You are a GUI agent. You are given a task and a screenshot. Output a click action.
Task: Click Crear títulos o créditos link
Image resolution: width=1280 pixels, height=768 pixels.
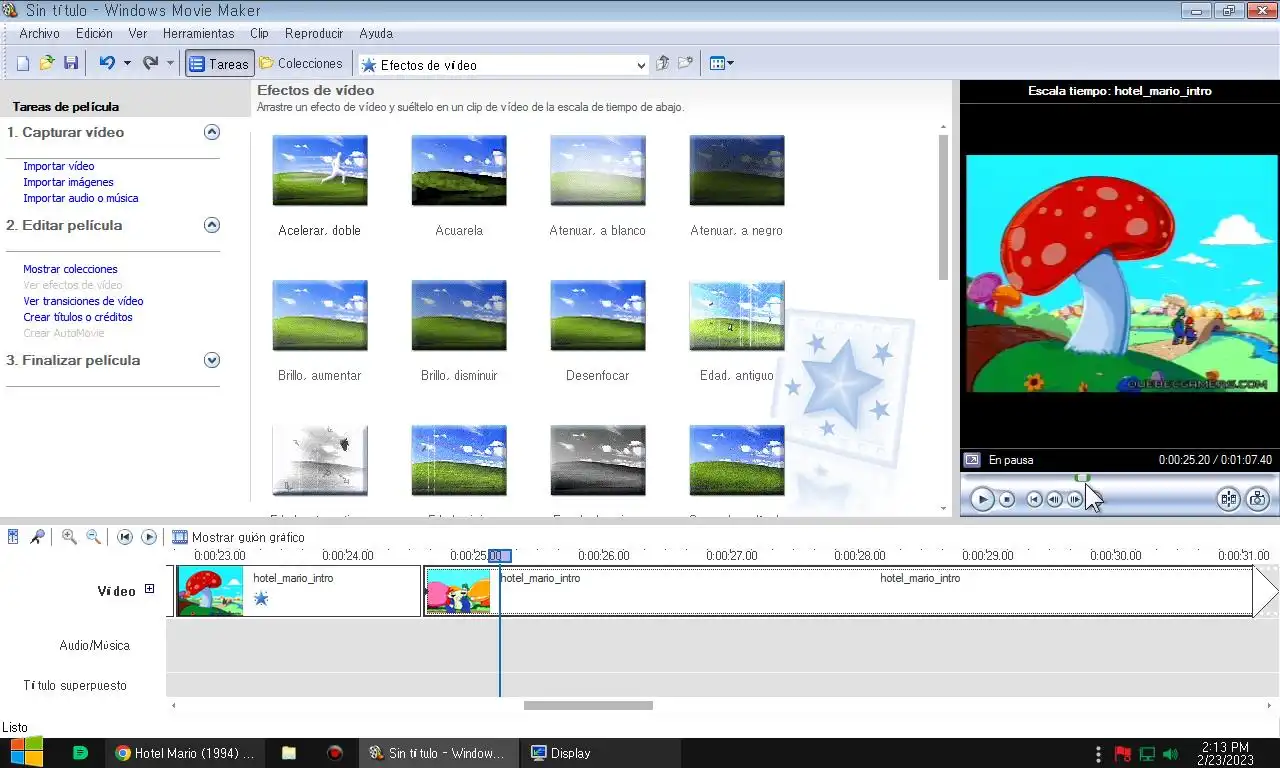78,317
